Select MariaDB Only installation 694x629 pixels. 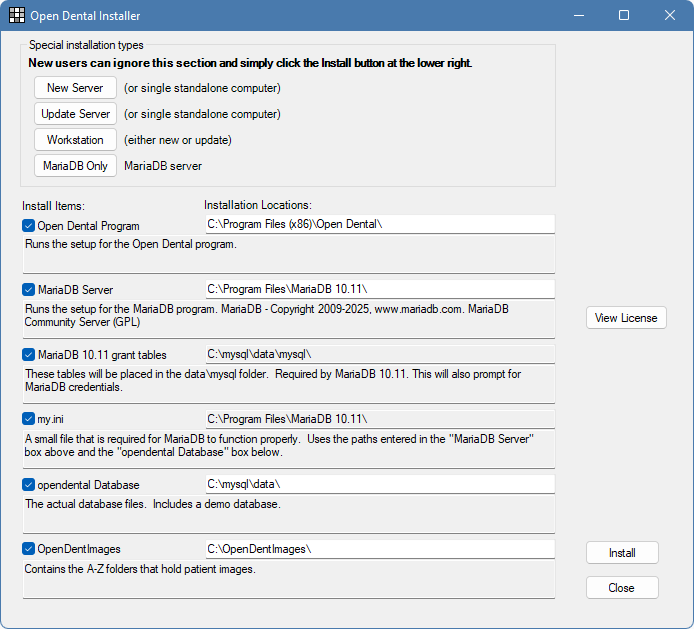(x=75, y=166)
